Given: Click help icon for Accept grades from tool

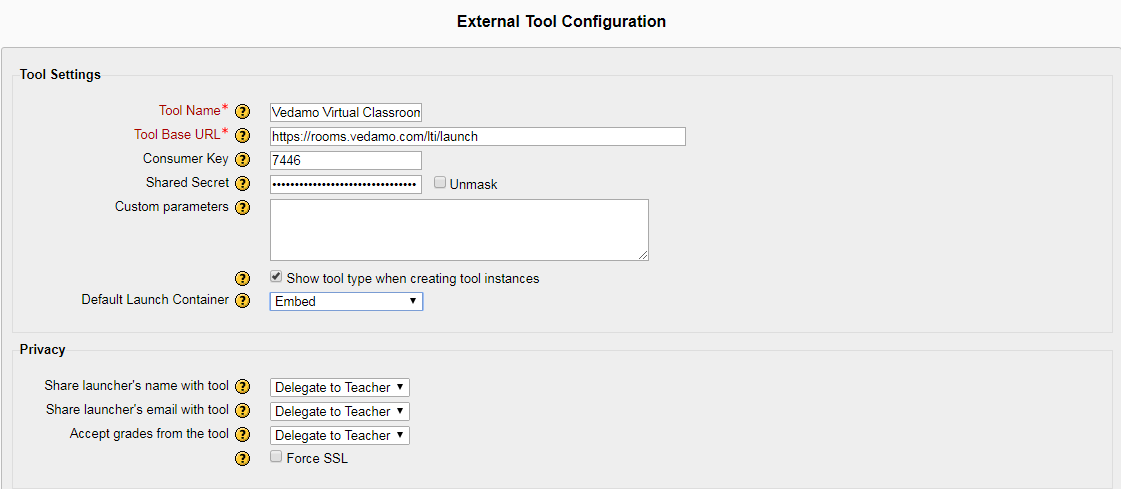Looking at the screenshot, I should (243, 435).
